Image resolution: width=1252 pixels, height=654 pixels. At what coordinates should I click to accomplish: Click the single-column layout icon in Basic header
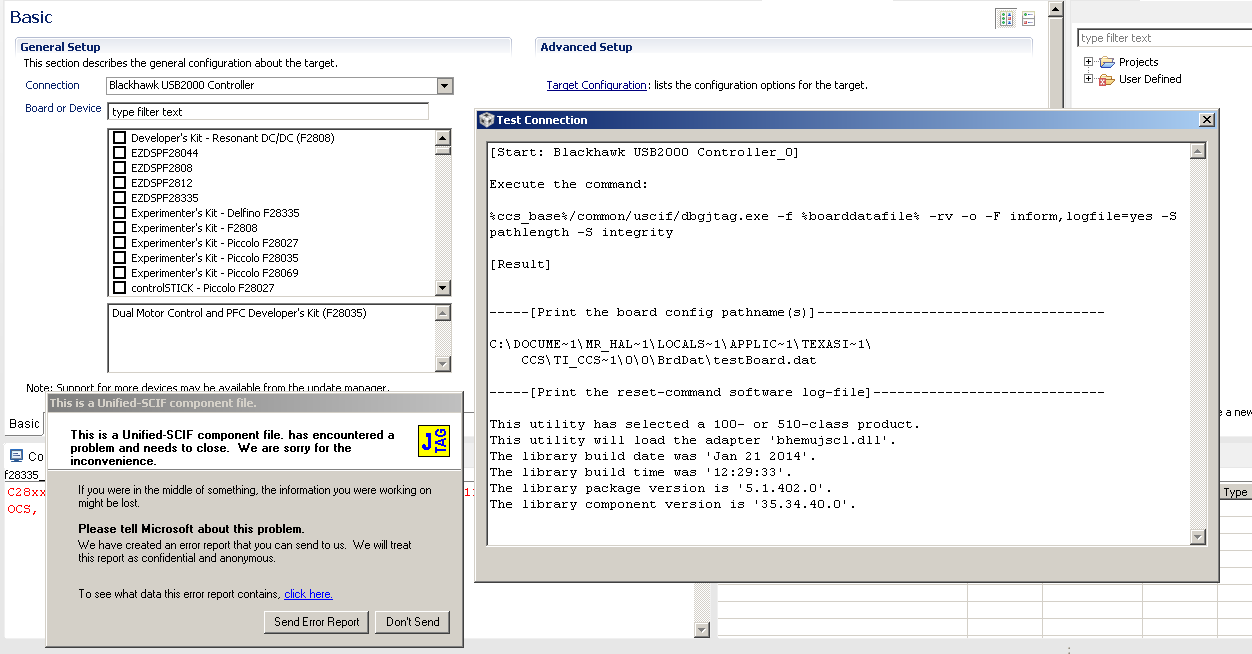pyautogui.click(x=1028, y=18)
